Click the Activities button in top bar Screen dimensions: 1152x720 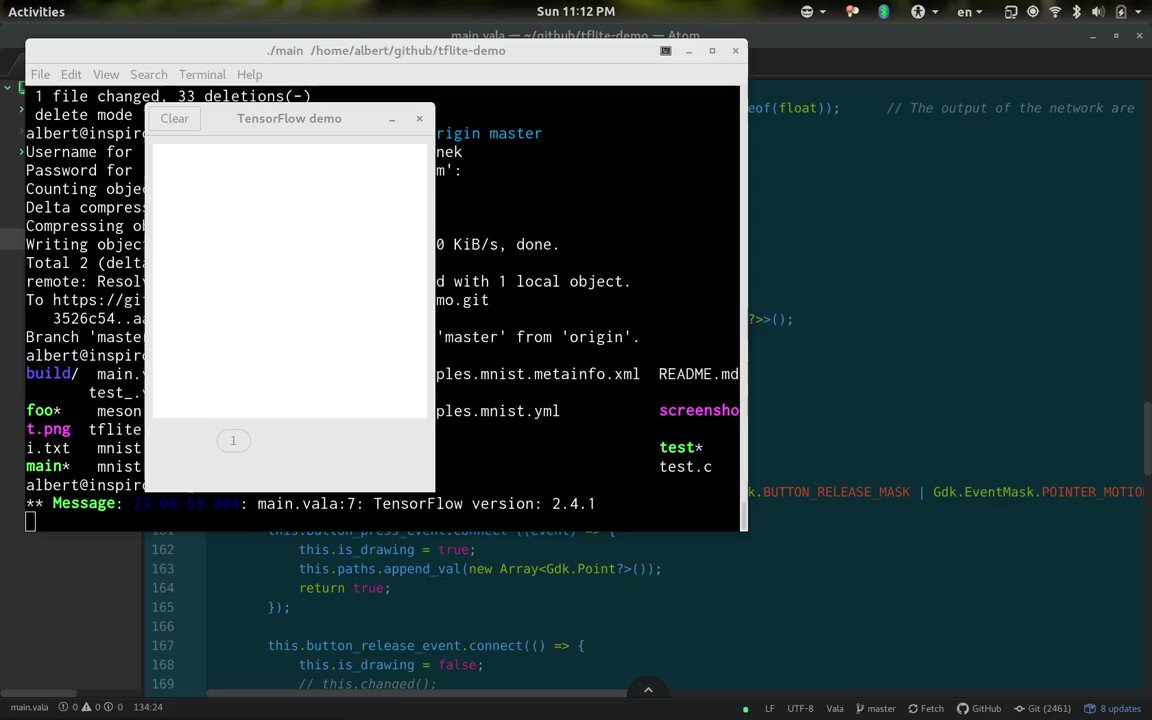click(x=36, y=12)
